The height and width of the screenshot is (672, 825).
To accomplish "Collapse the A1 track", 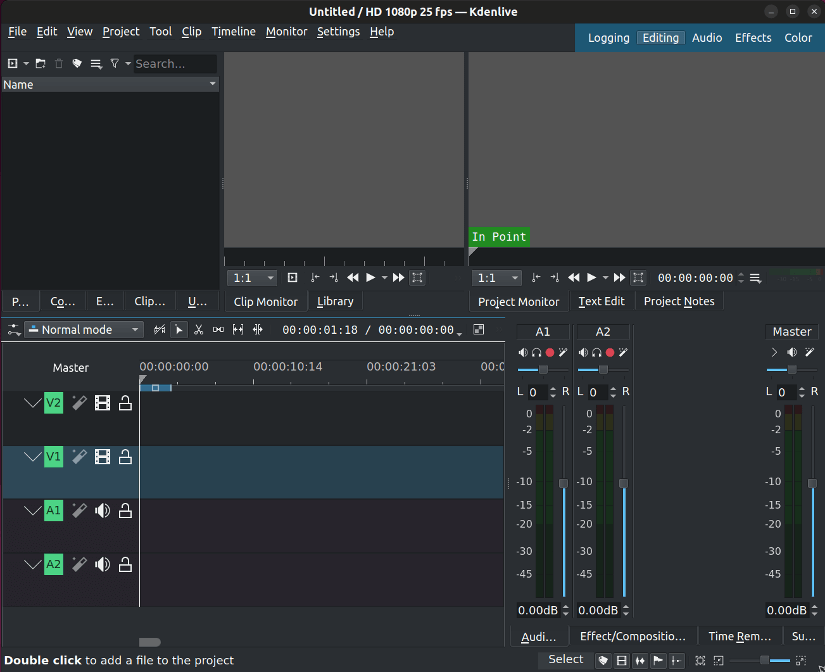I will click(33, 510).
